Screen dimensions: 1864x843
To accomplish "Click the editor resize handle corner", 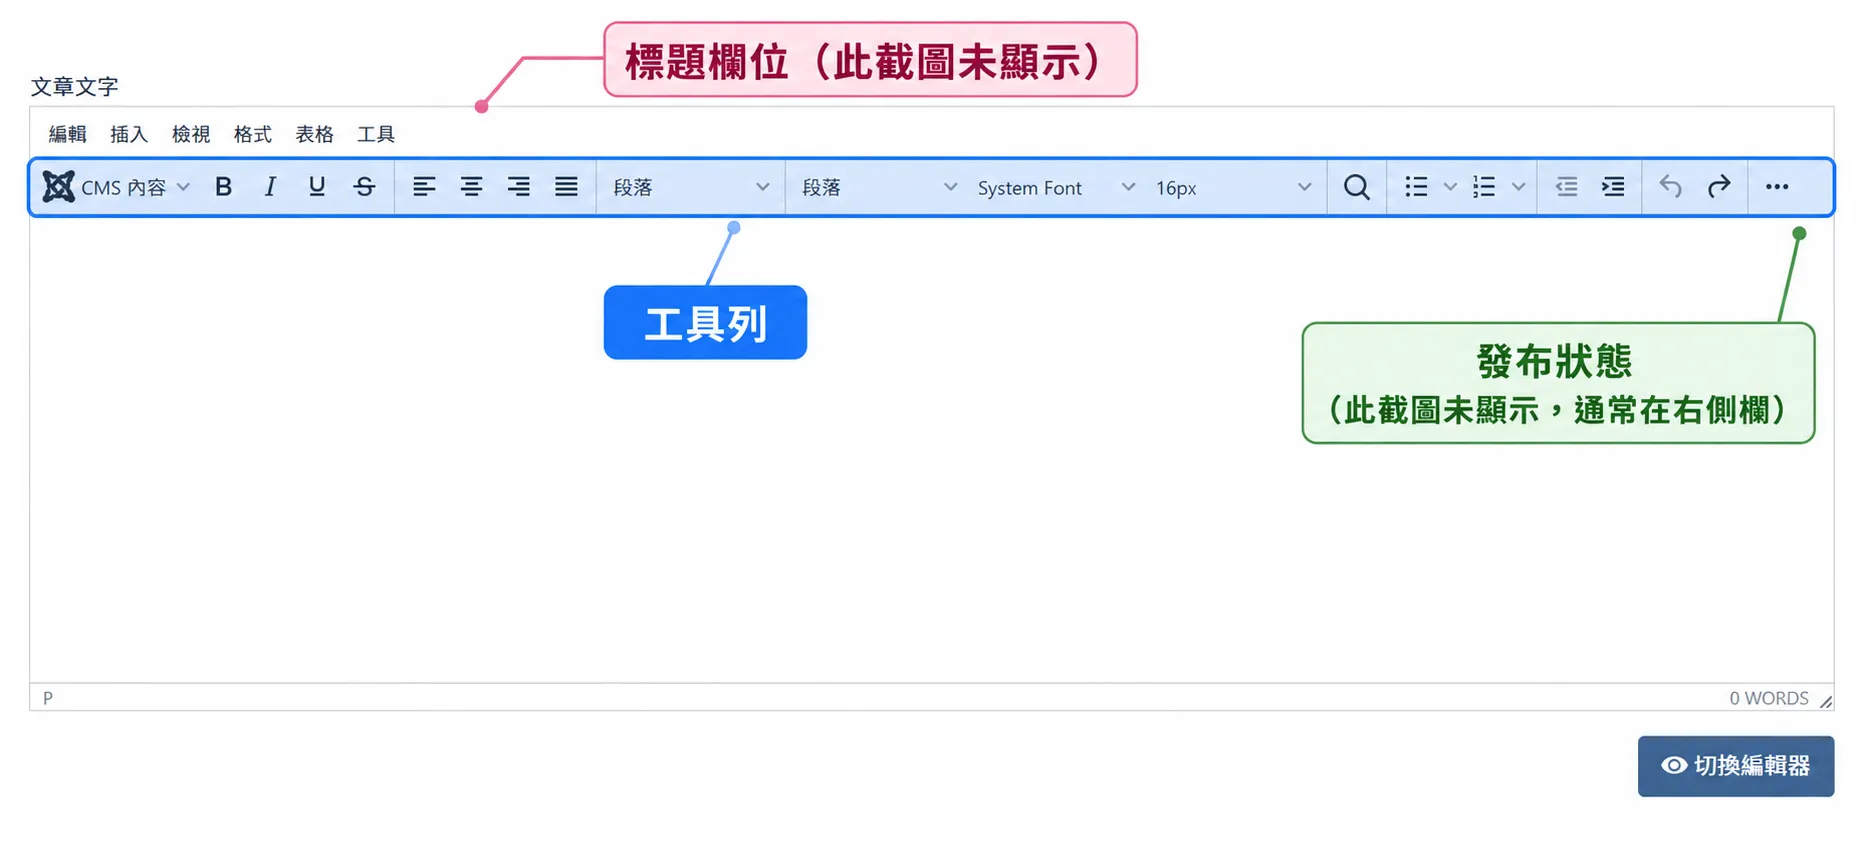I will [x=1826, y=701].
